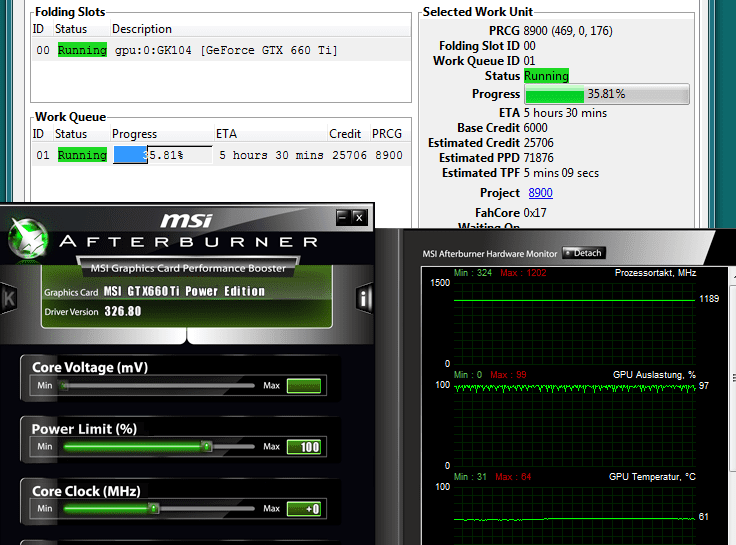Click the work queue blue progress bar cell
The height and width of the screenshot is (545, 736).
point(163,155)
